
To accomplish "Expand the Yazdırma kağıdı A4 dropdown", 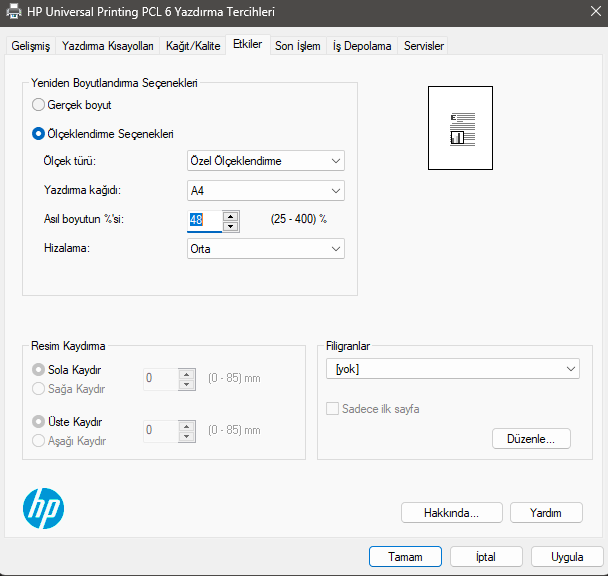I will click(266, 190).
